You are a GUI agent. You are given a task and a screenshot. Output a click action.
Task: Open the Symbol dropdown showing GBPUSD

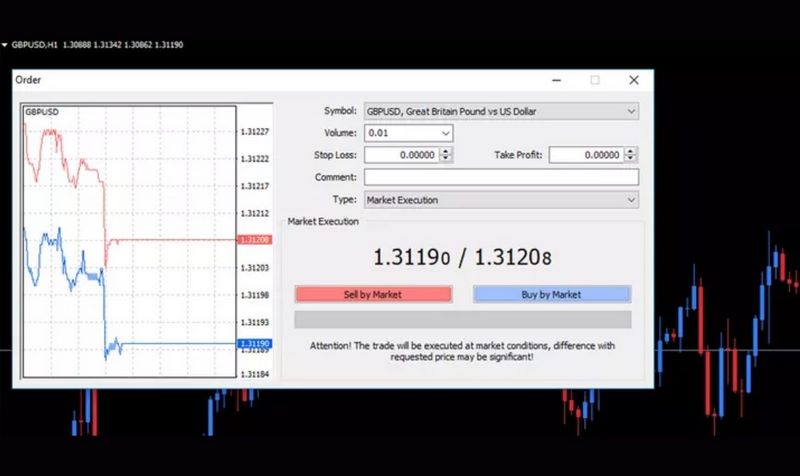pos(500,111)
